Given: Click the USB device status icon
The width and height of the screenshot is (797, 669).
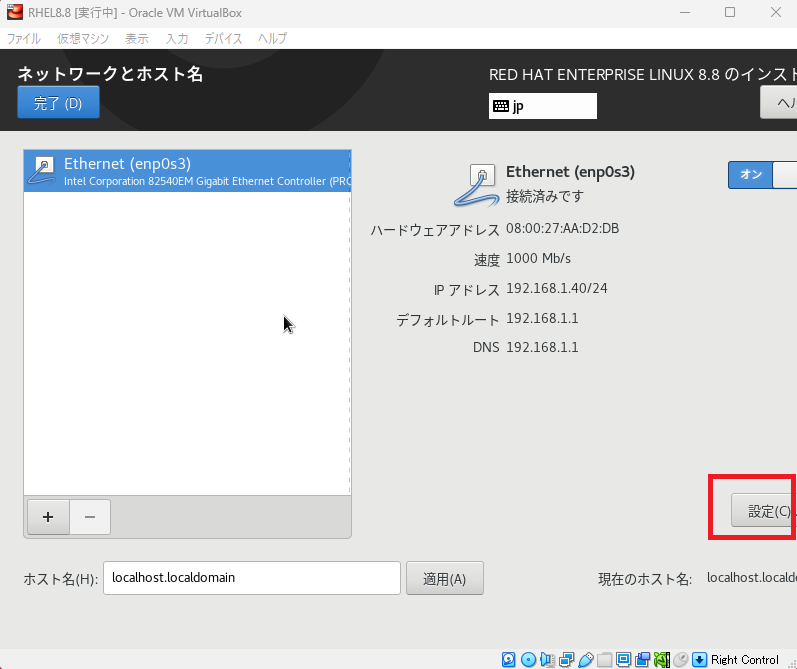Looking at the screenshot, I should [585, 659].
